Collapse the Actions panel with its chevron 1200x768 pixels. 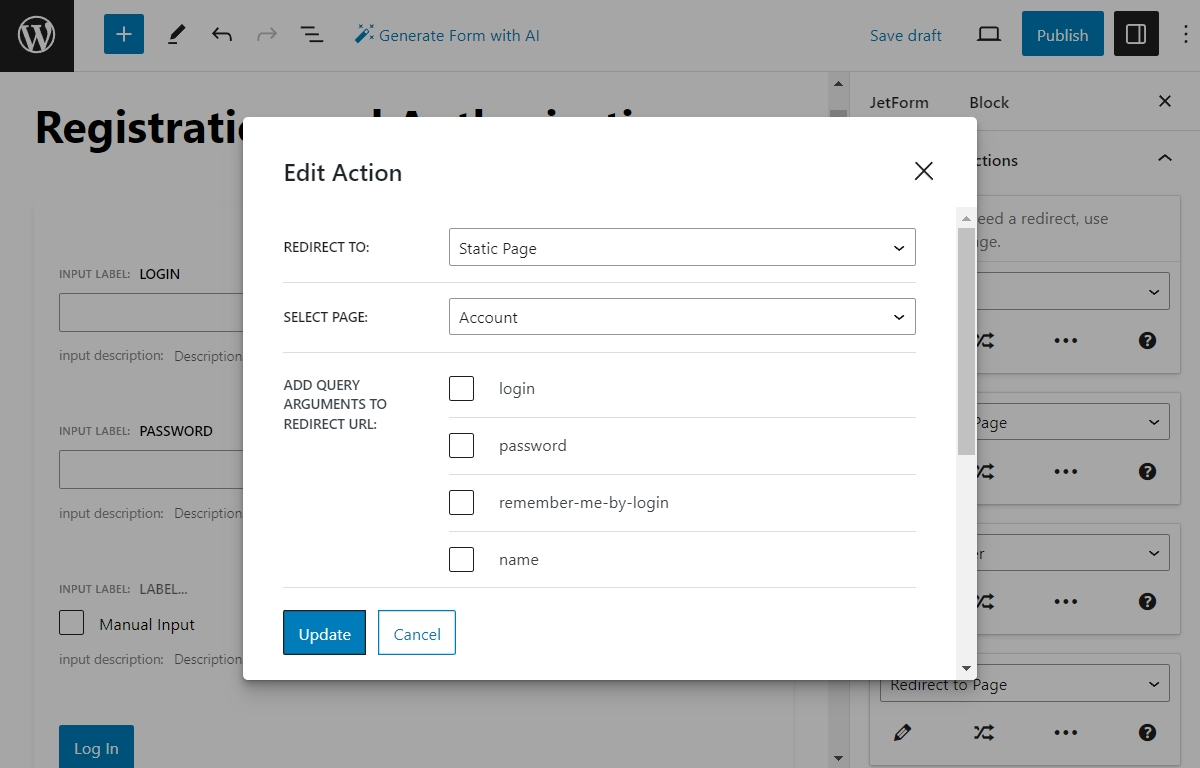1163,158
